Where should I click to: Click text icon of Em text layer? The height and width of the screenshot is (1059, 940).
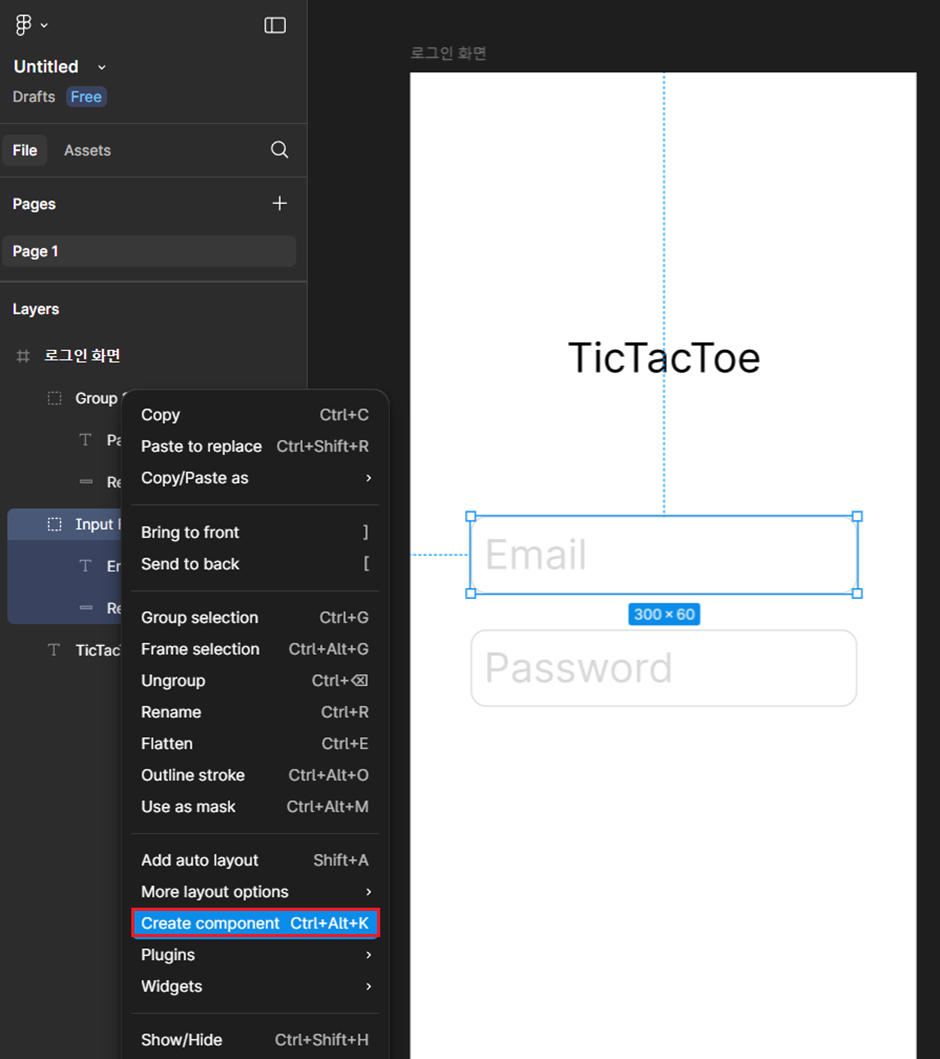[x=85, y=566]
